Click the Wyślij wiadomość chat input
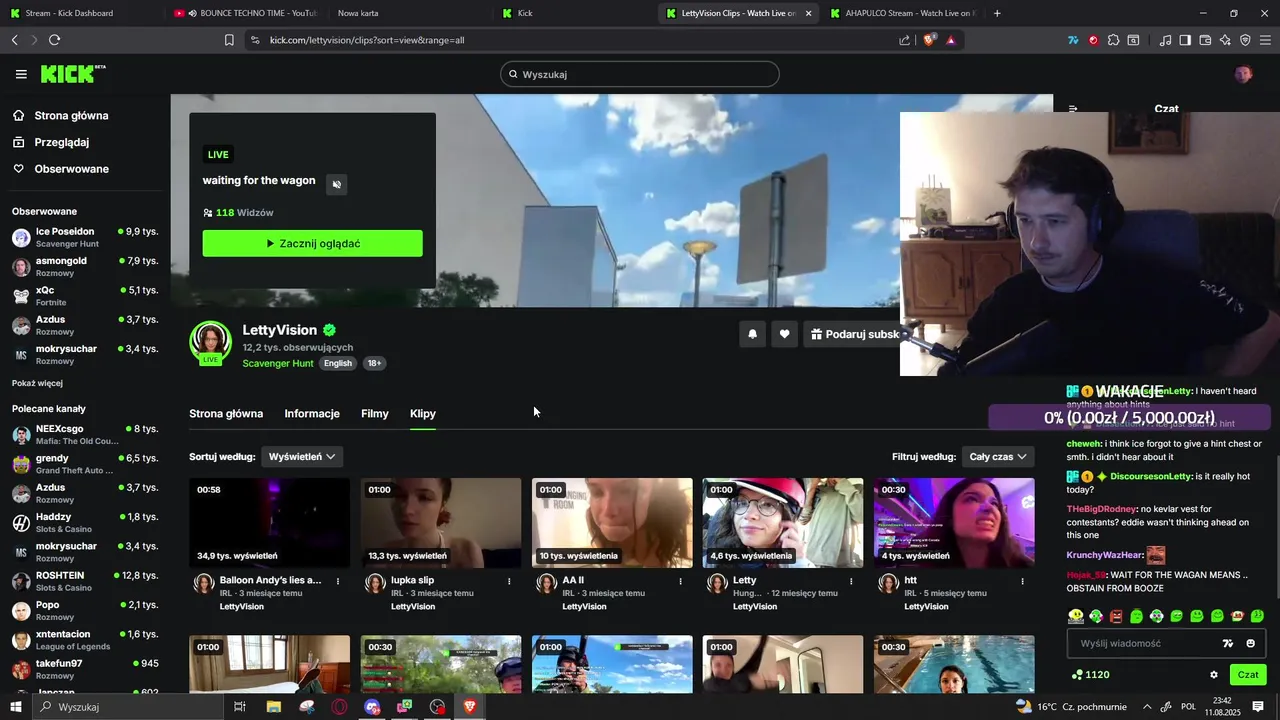 [1145, 643]
